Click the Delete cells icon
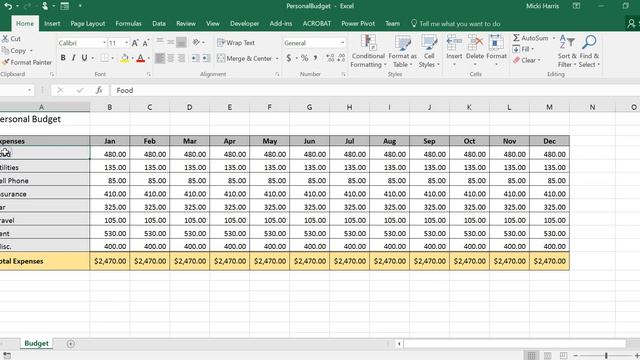This screenshot has height=360, width=640. 475,42
